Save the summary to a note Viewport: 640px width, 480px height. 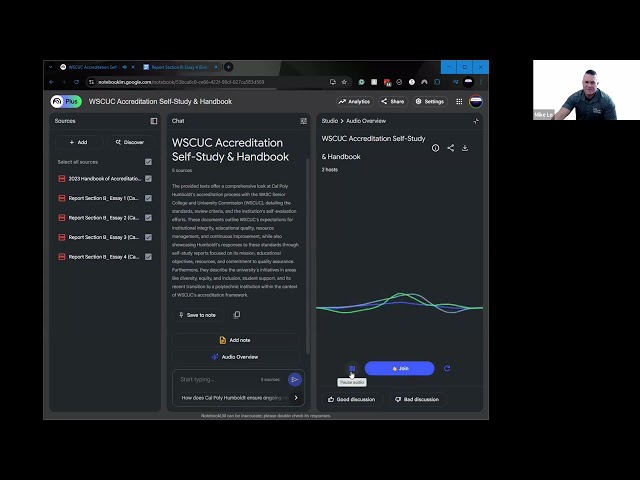click(x=198, y=315)
